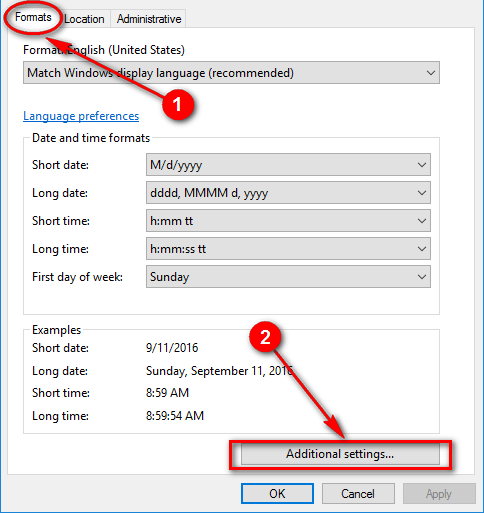Image resolution: width=484 pixels, height=513 pixels.
Task: Switch to the Formats tab
Action: pyautogui.click(x=33, y=18)
